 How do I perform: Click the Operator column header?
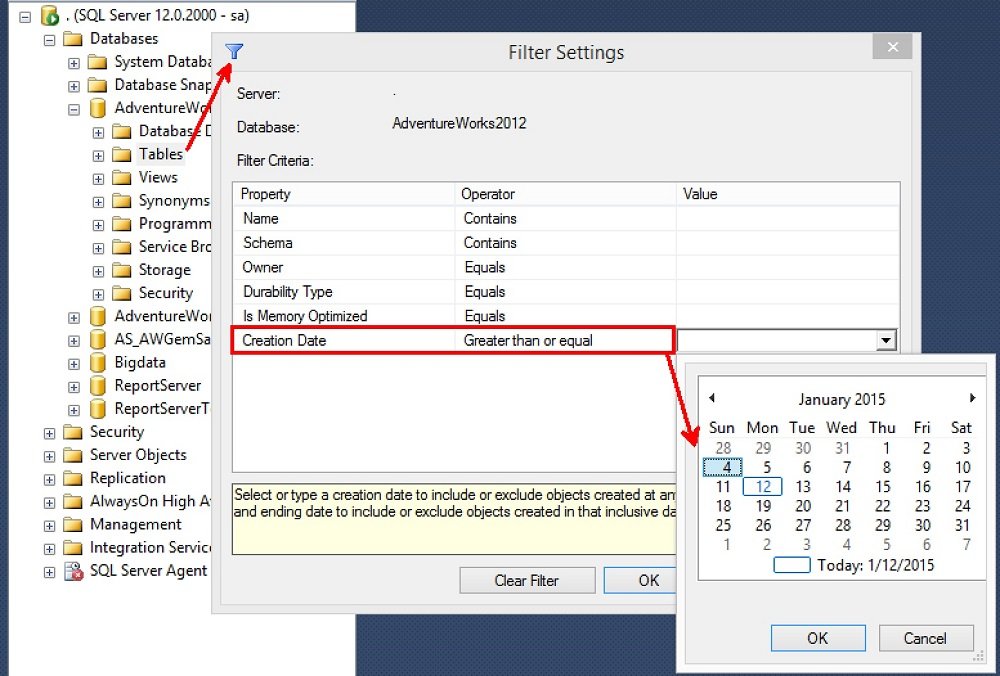(x=566, y=194)
